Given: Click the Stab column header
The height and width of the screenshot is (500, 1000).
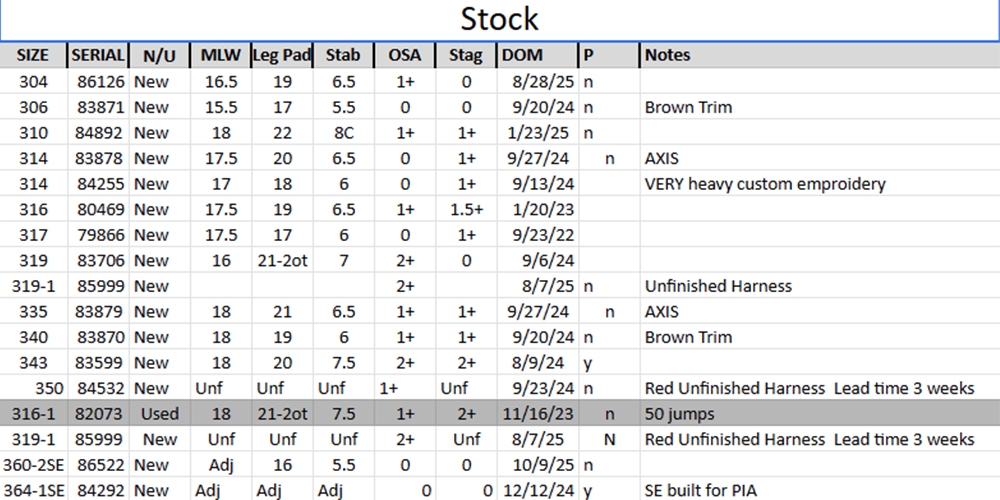Looking at the screenshot, I should [343, 55].
